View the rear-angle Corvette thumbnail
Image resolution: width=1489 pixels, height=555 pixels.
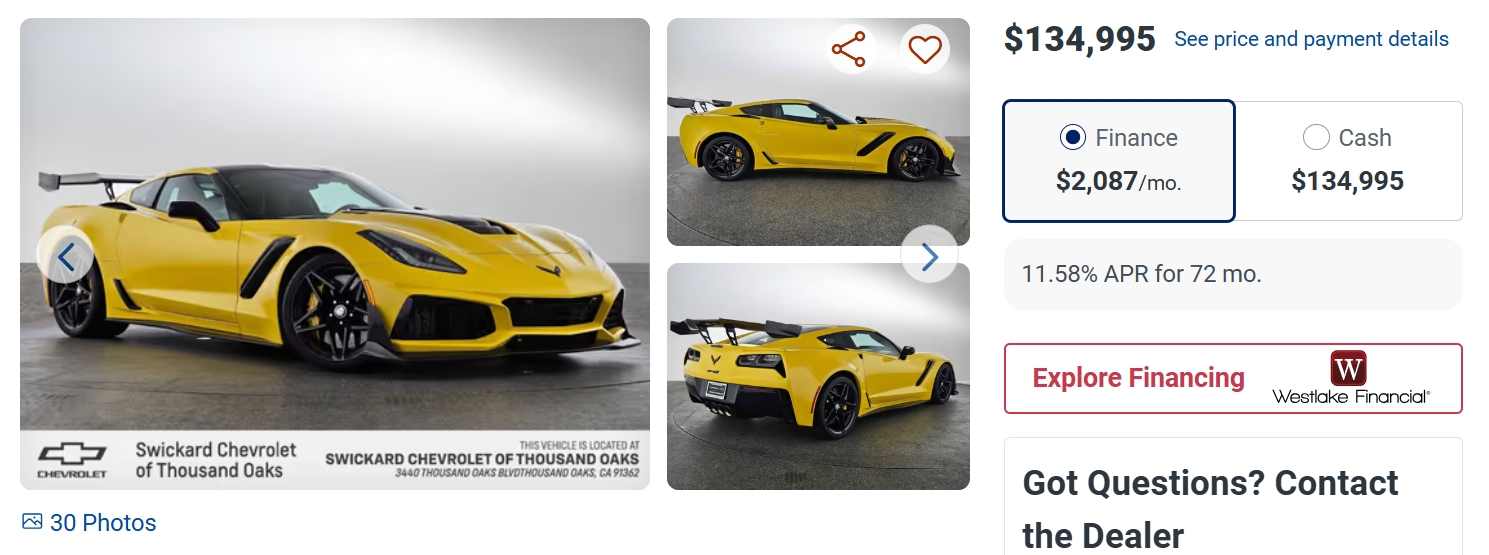pos(818,376)
